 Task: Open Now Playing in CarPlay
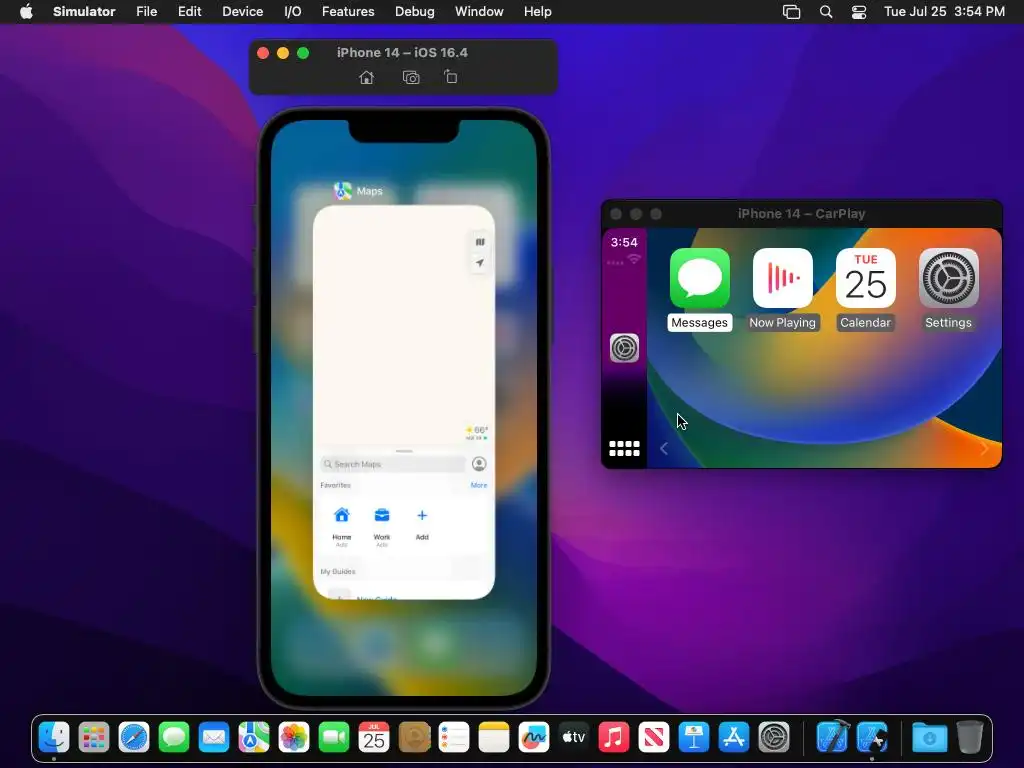[782, 289]
